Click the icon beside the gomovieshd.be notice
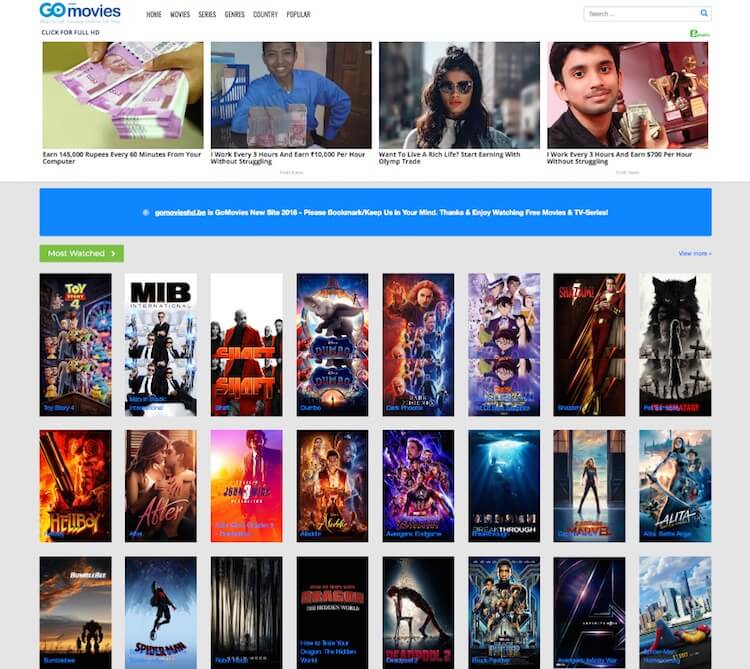This screenshot has width=750, height=669. (146, 213)
